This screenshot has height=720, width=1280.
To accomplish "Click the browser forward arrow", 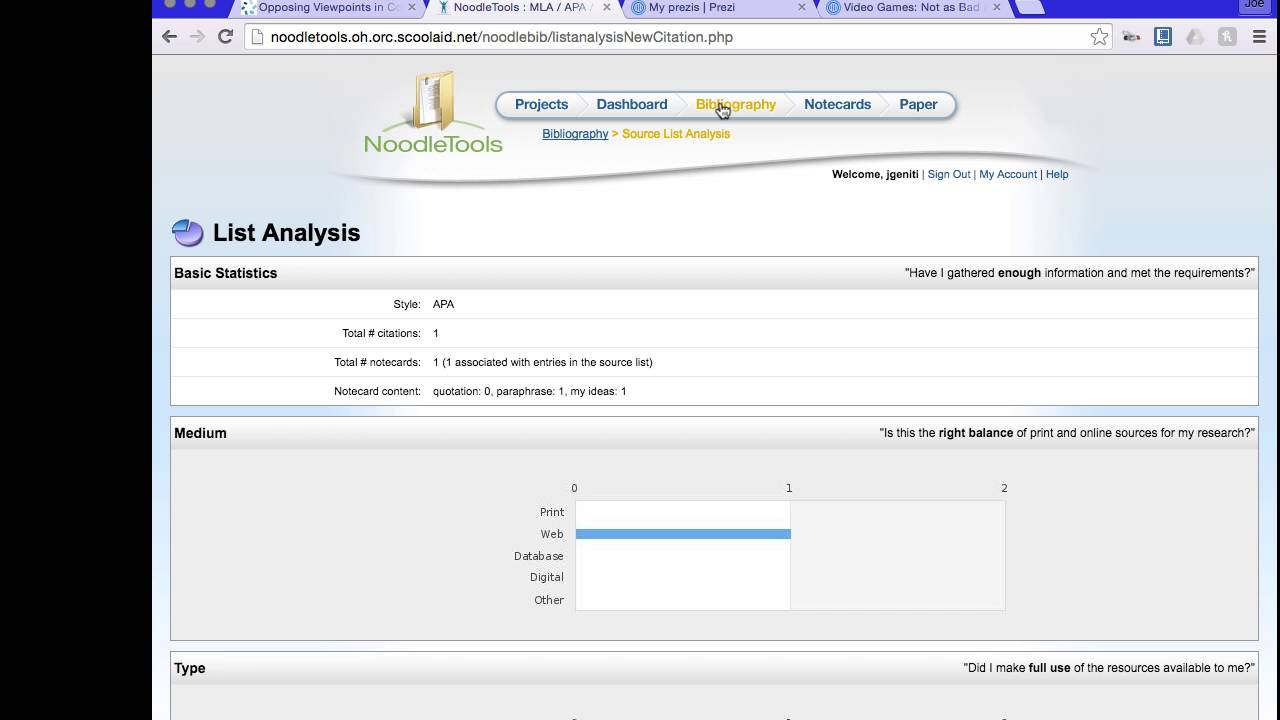I will pyautogui.click(x=197, y=37).
